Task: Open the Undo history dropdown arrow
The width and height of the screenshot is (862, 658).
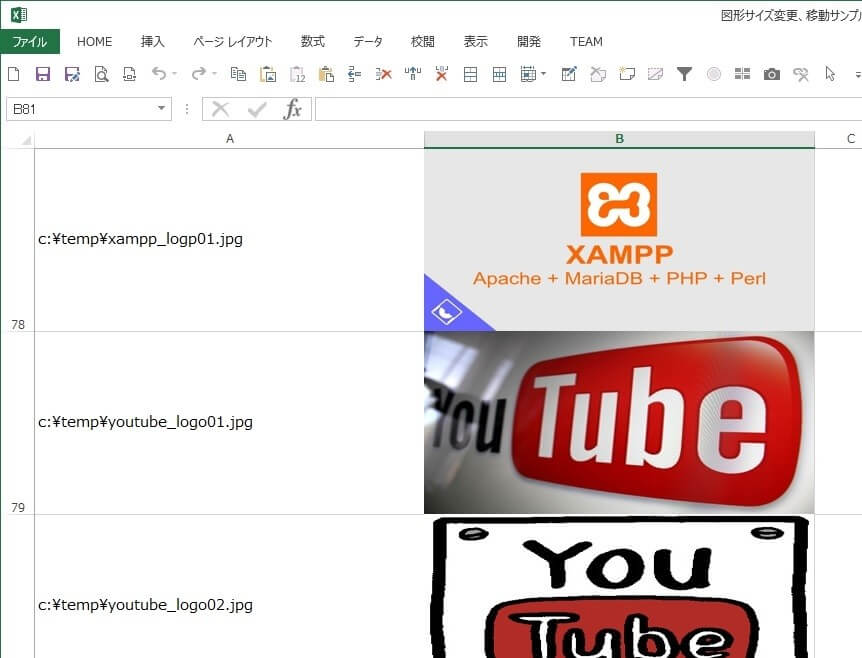Action: (x=174, y=74)
